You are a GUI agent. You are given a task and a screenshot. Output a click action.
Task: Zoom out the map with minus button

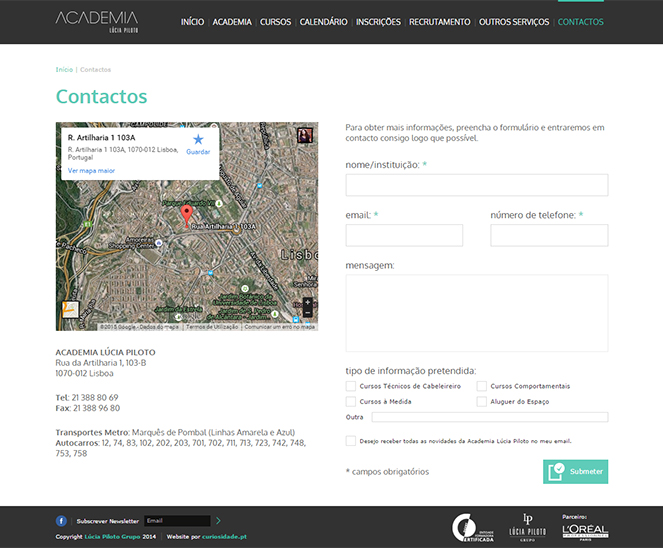[x=308, y=312]
